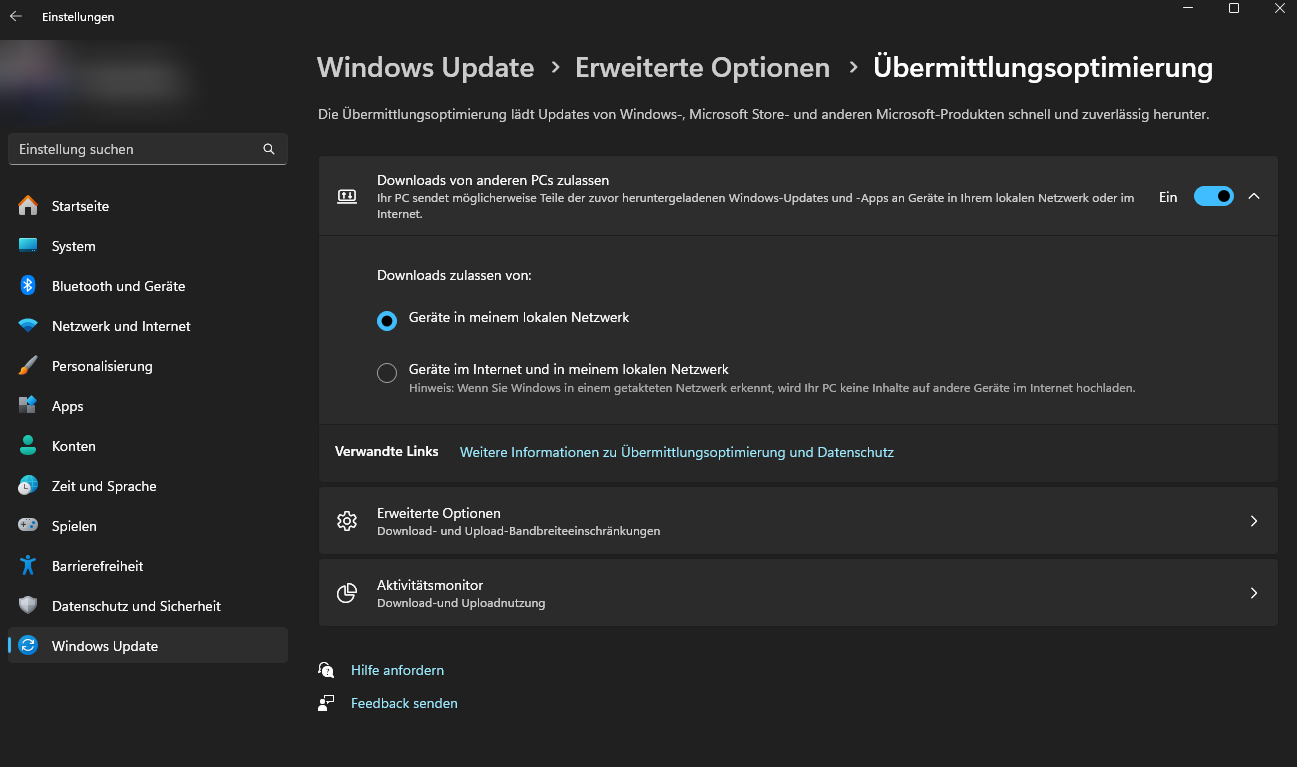Click the Aktivitätsmonitor pie chart icon
The image size is (1297, 767).
coord(347,593)
